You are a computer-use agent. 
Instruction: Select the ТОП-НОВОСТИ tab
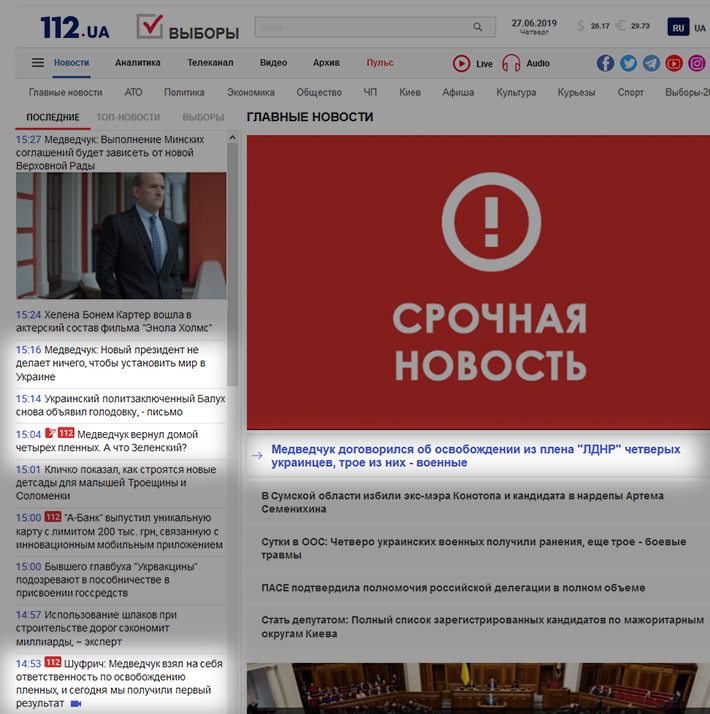tap(128, 117)
